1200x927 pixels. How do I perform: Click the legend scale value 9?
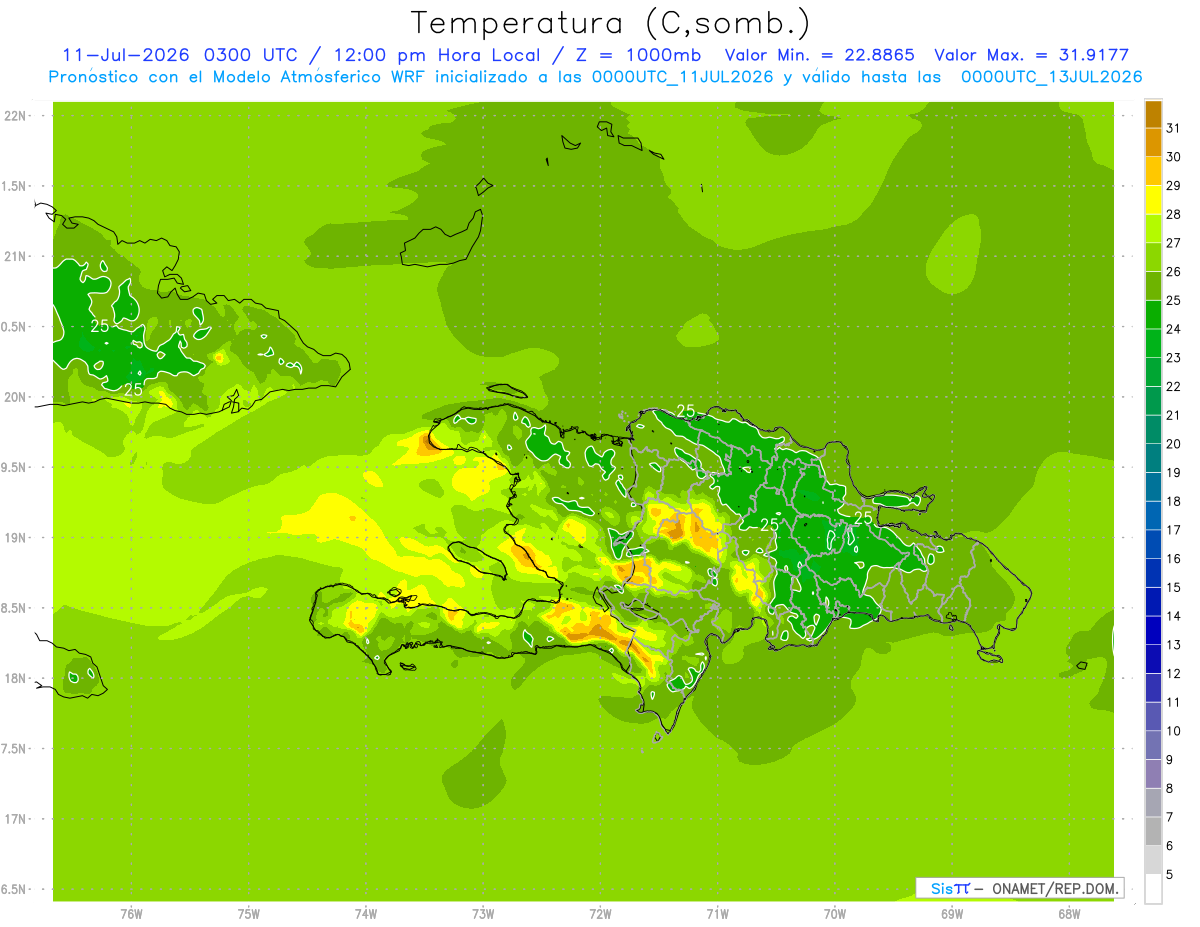tap(1169, 760)
